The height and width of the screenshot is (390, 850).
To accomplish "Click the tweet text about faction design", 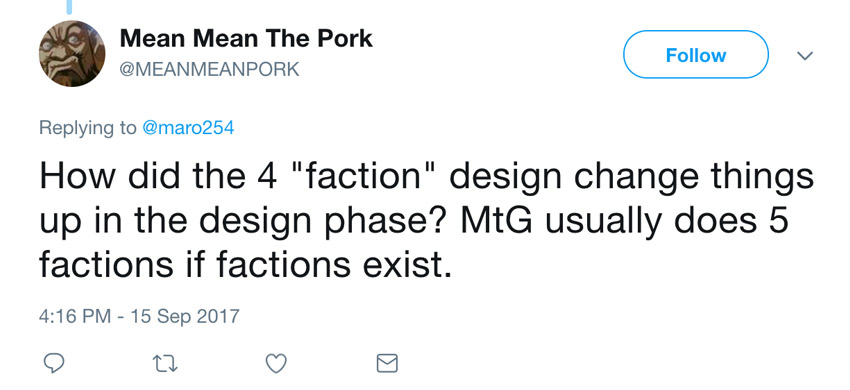I will tap(426, 221).
